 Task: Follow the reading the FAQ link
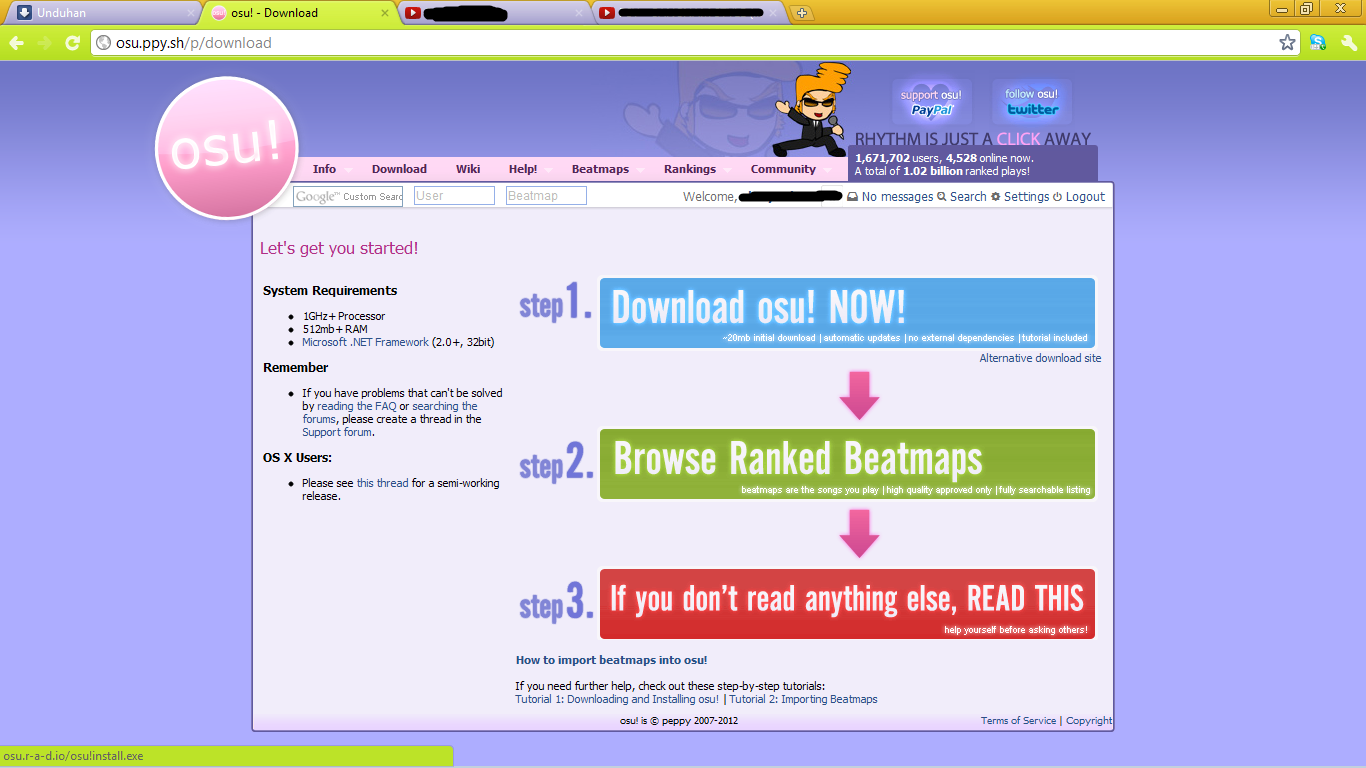click(x=357, y=406)
